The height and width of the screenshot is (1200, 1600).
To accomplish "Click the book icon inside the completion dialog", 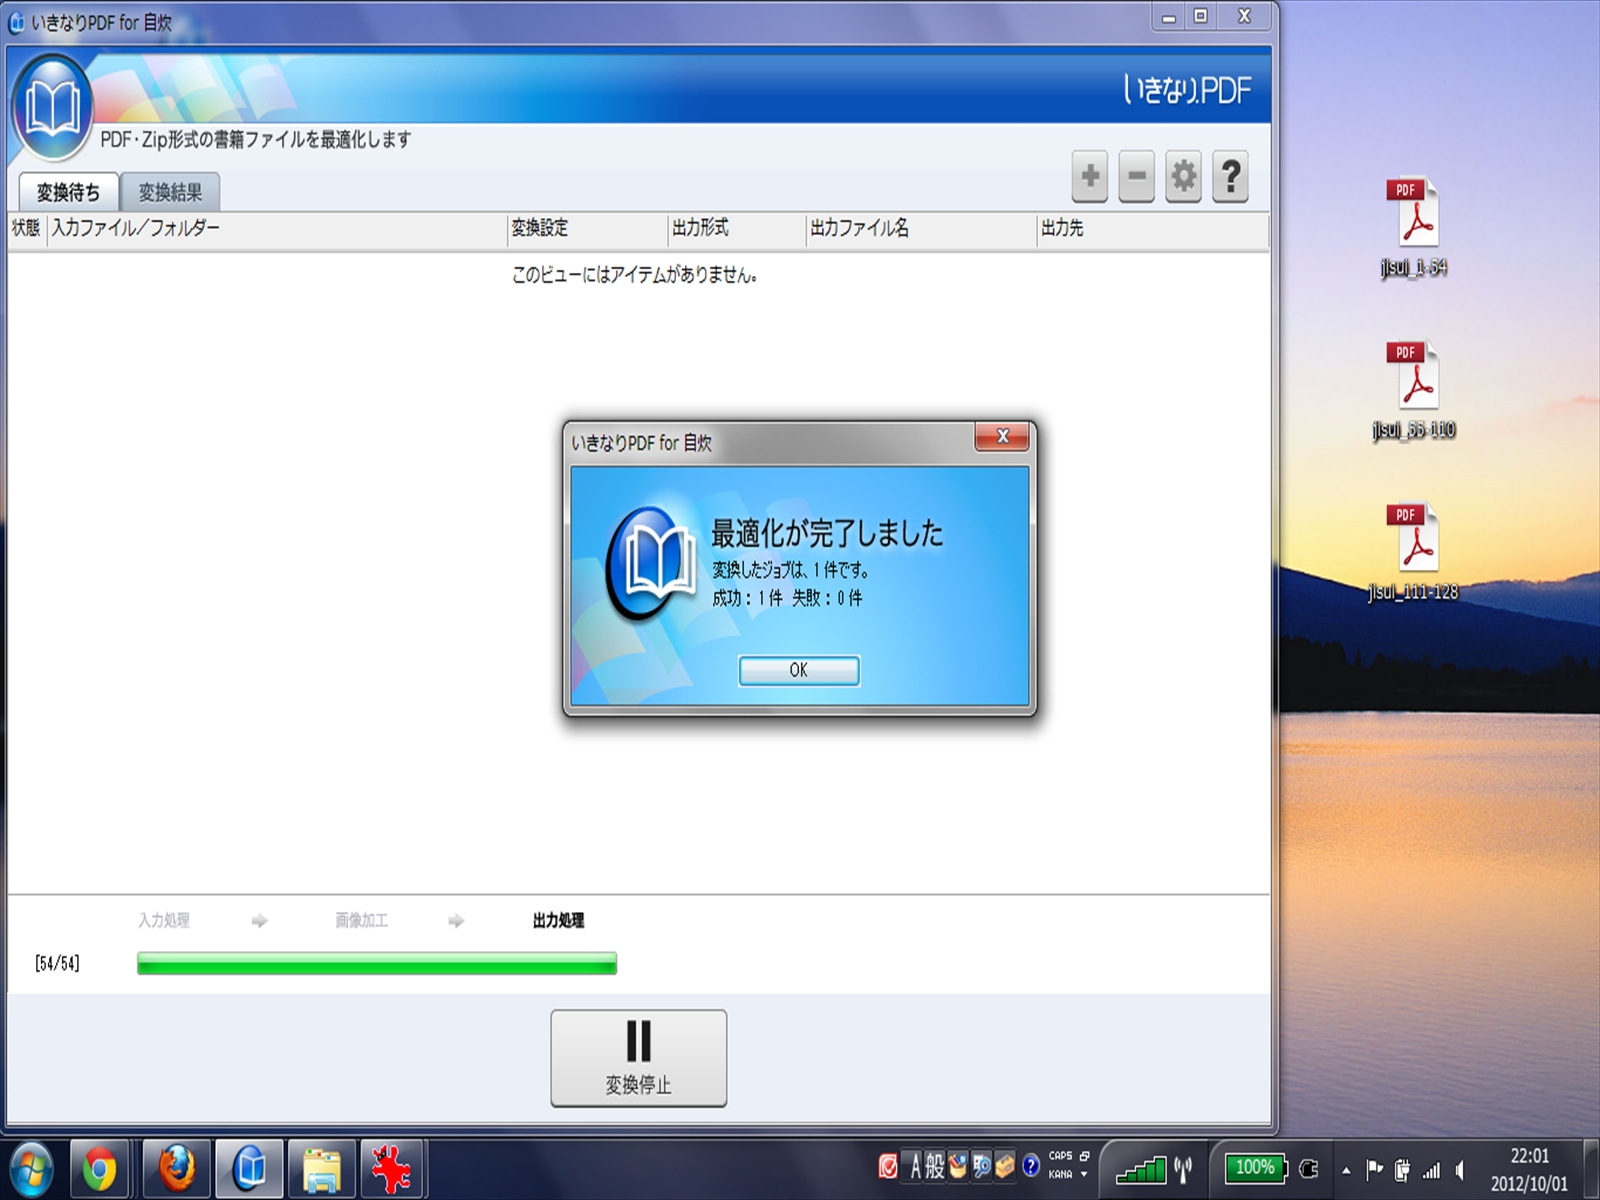I will (x=650, y=562).
